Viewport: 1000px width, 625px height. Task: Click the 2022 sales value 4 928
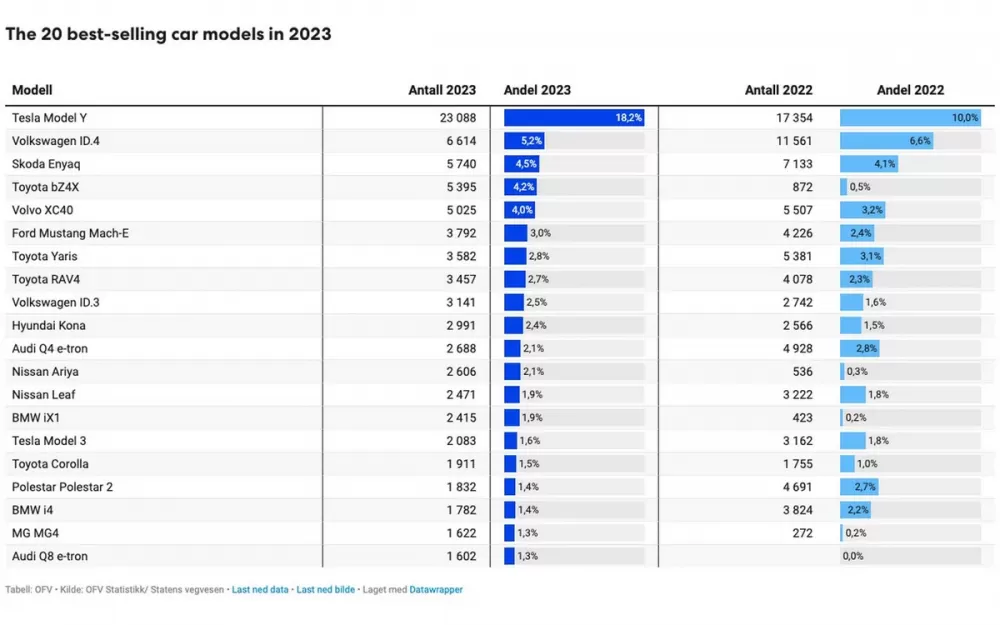tap(798, 348)
